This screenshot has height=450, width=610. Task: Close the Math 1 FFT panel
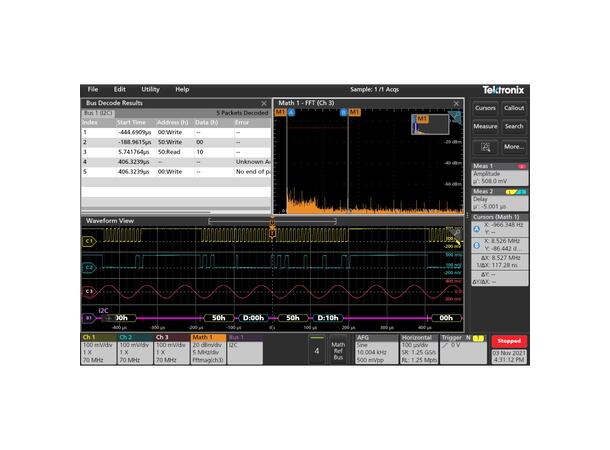point(456,103)
